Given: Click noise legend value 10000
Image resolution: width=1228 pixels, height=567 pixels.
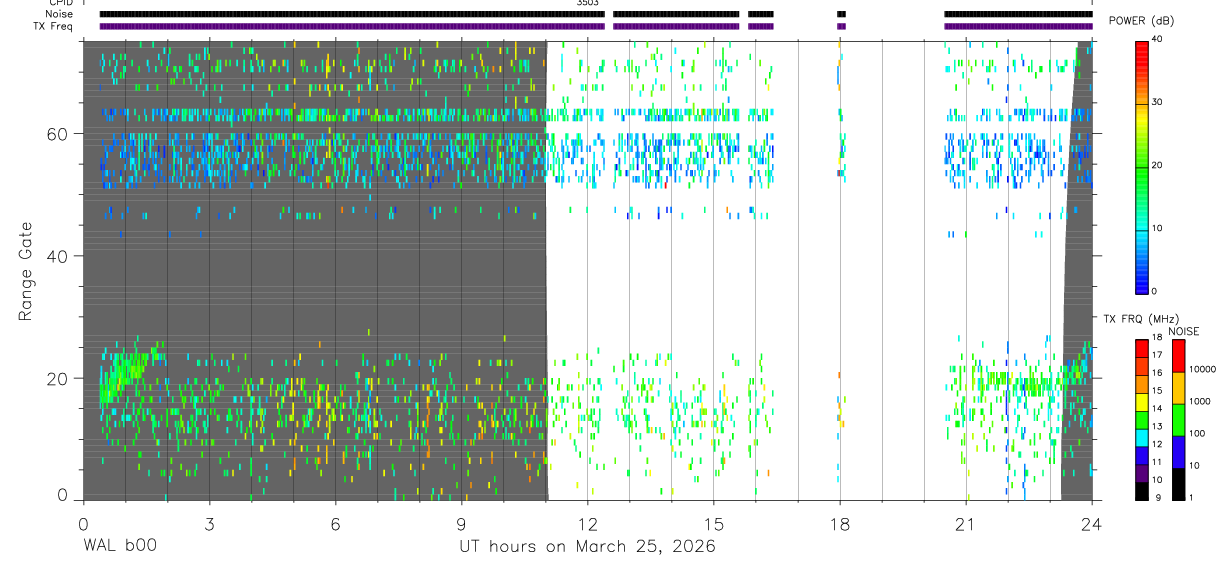Looking at the screenshot, I should tap(1202, 370).
